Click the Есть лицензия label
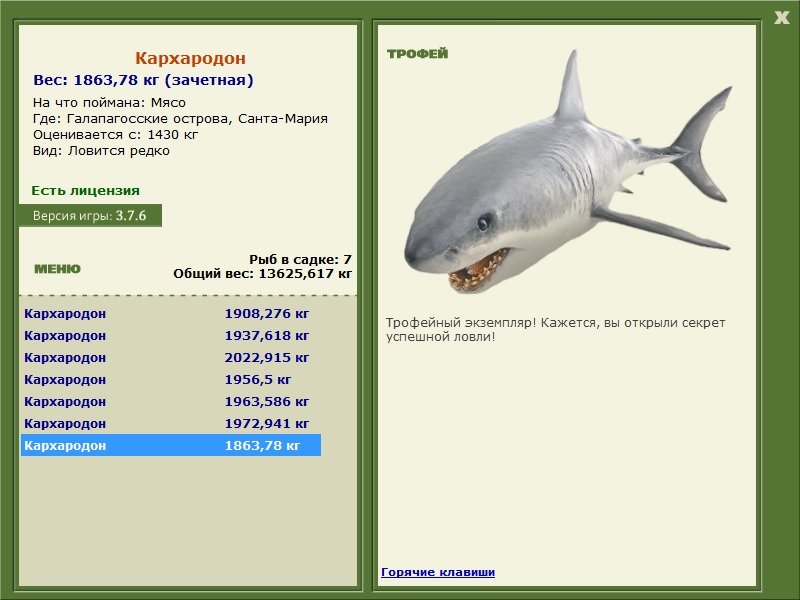The image size is (800, 600). tap(85, 190)
